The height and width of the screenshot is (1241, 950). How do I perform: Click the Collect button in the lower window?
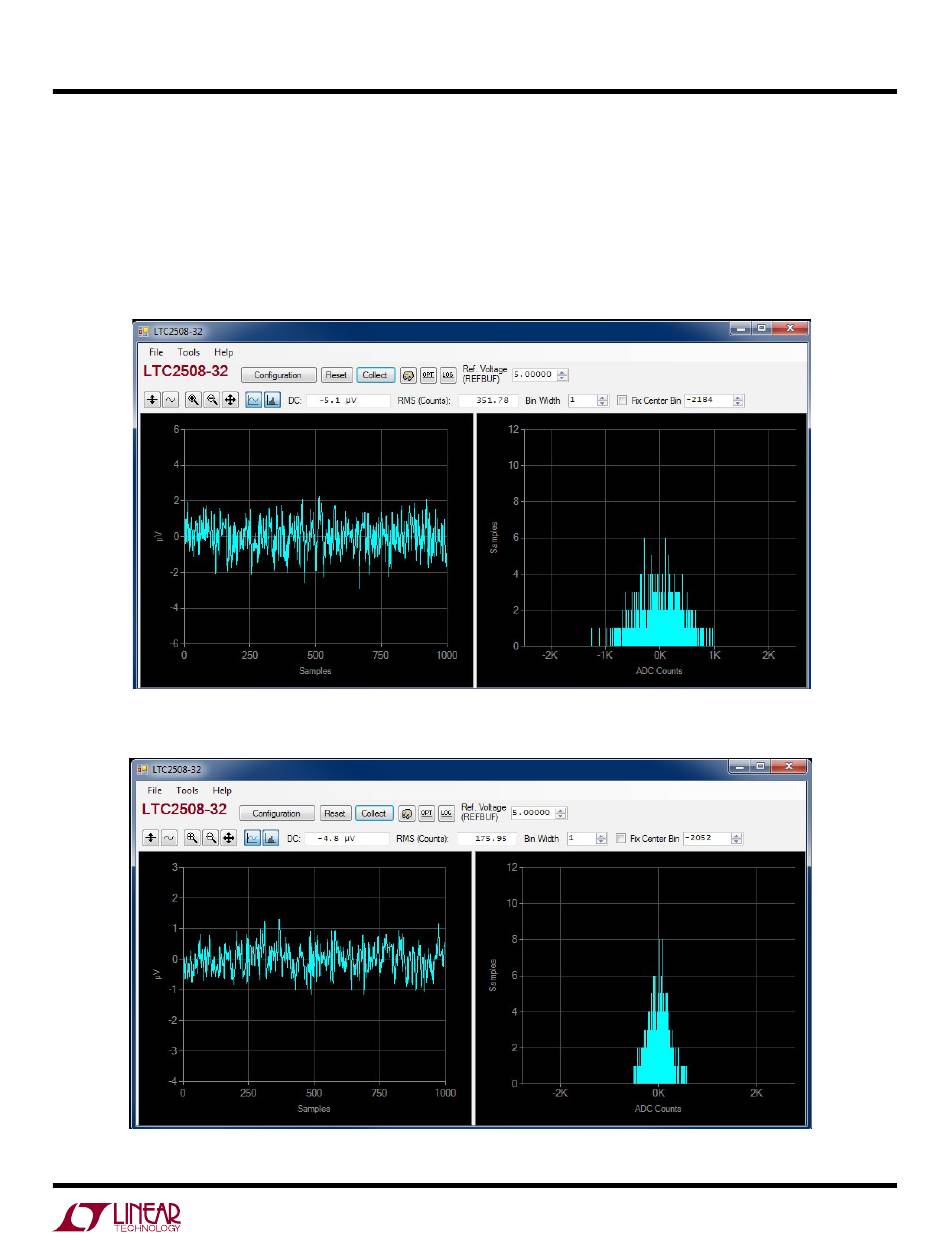[x=374, y=813]
